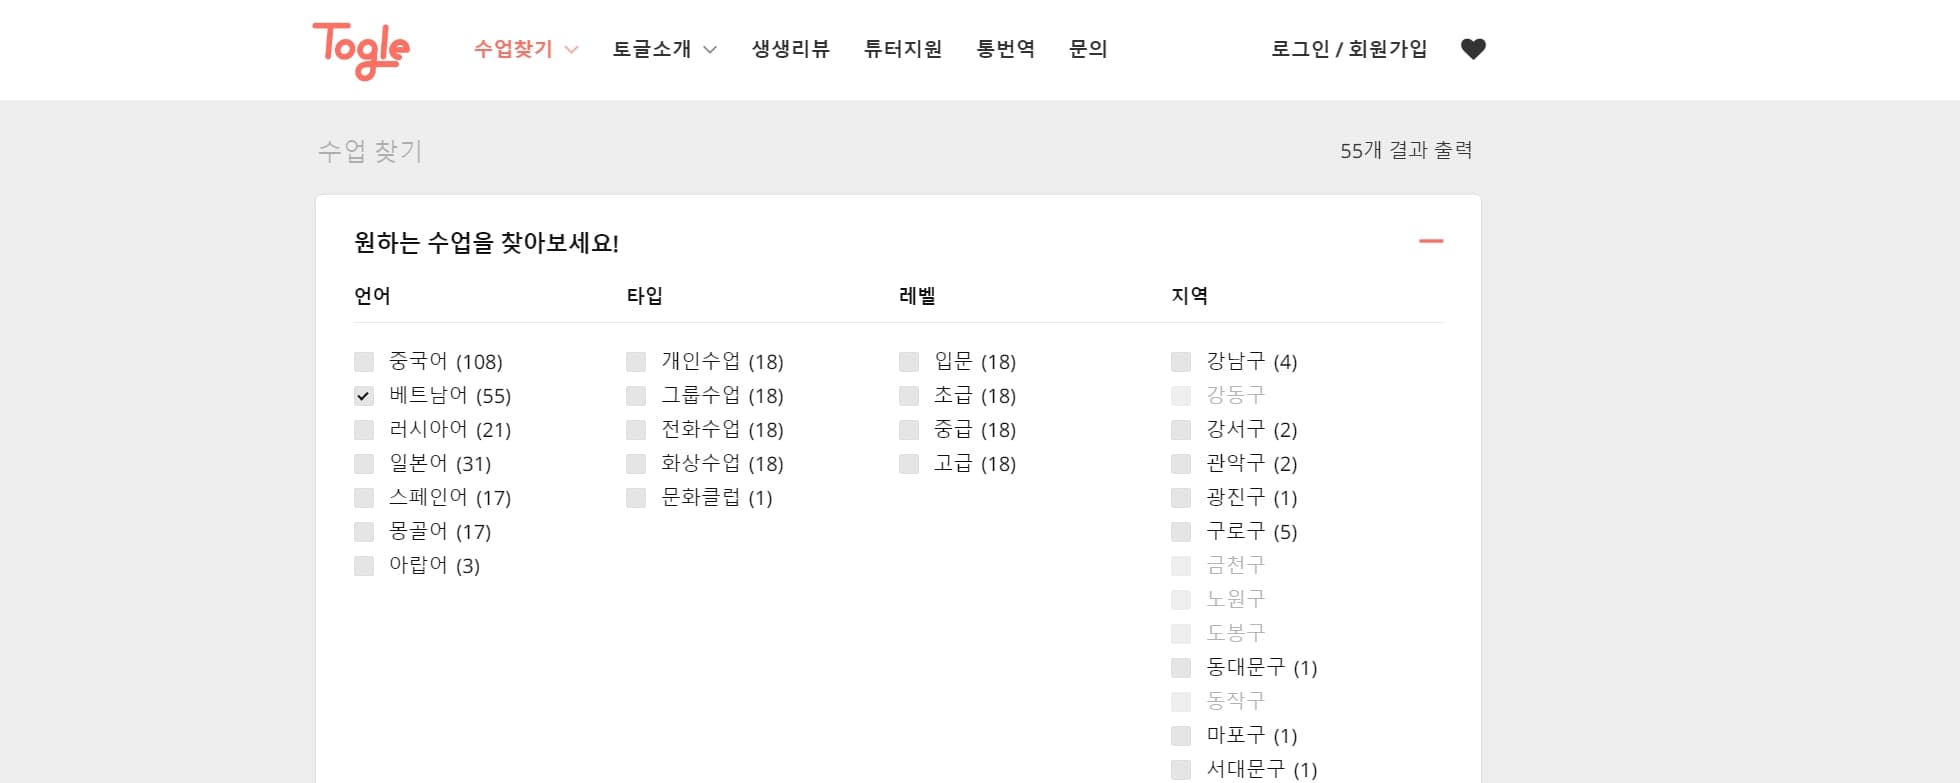Image resolution: width=1960 pixels, height=783 pixels.
Task: Collapse the search filter panel
Action: tap(1431, 241)
